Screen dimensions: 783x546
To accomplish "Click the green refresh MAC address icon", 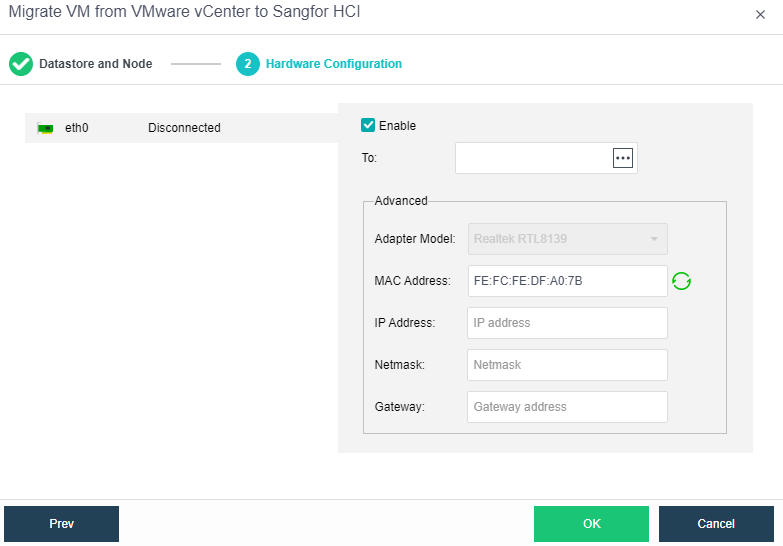I will pos(681,281).
